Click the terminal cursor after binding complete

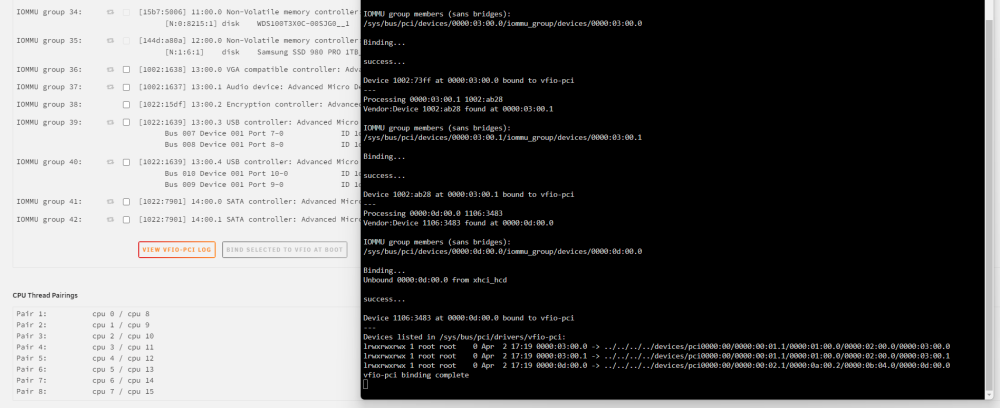(x=365, y=384)
